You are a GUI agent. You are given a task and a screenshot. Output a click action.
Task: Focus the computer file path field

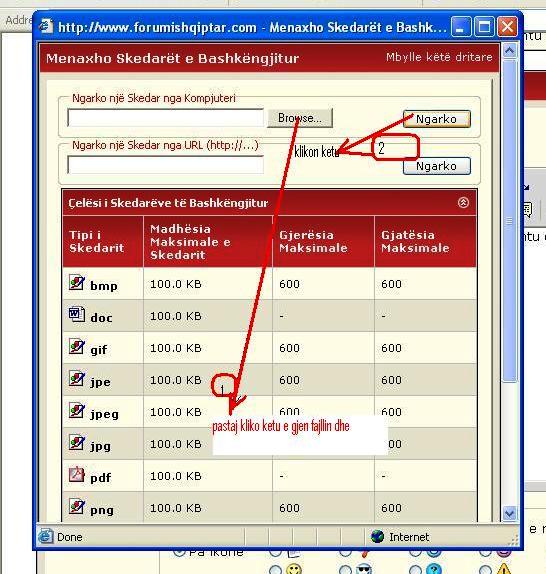click(x=166, y=118)
